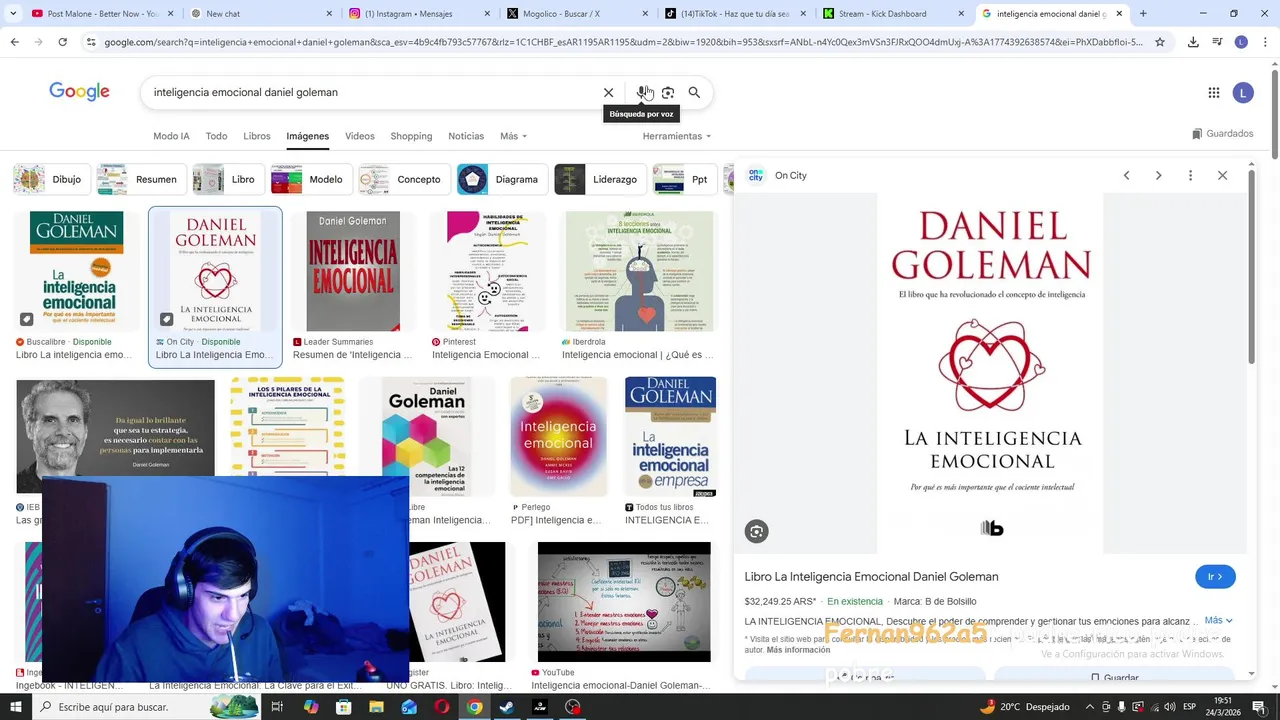Switch to the Shopping tab
This screenshot has width=1280, height=720.
coord(411,136)
